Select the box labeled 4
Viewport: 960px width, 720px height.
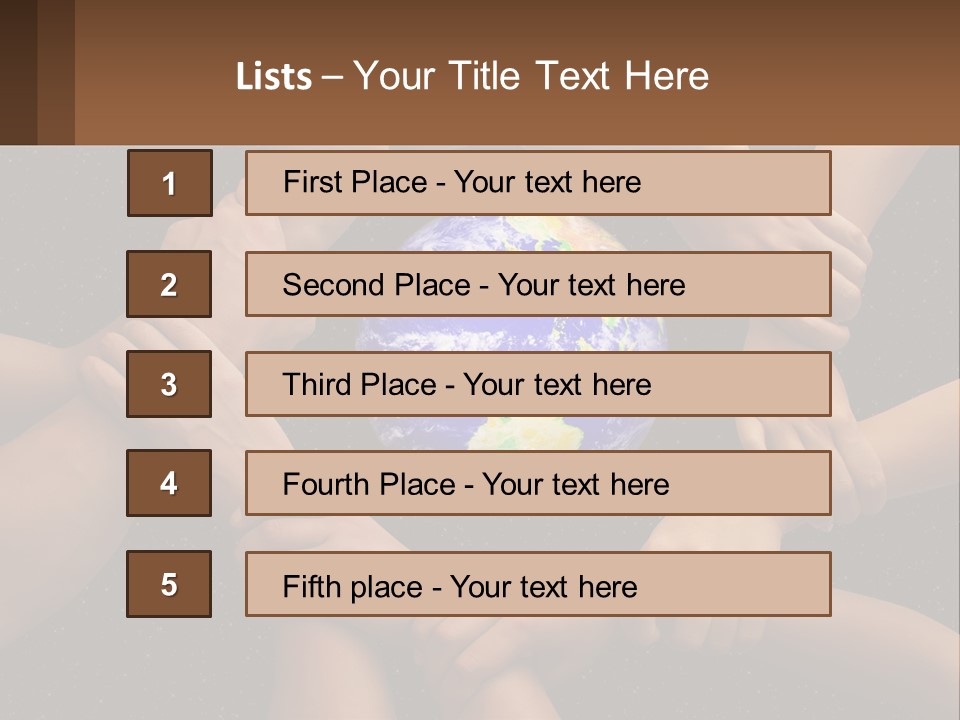(x=169, y=483)
